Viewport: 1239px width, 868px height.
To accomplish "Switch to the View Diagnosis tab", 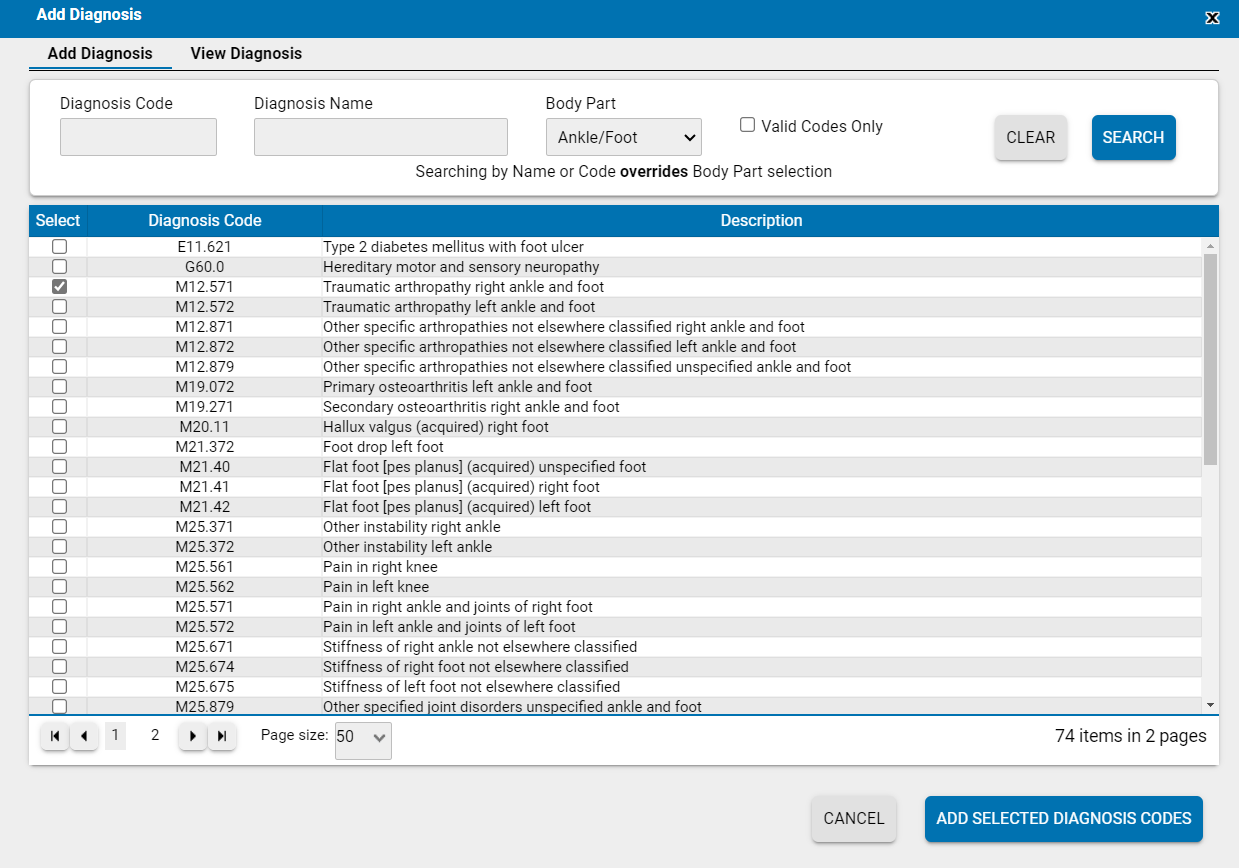I will pyautogui.click(x=246, y=53).
